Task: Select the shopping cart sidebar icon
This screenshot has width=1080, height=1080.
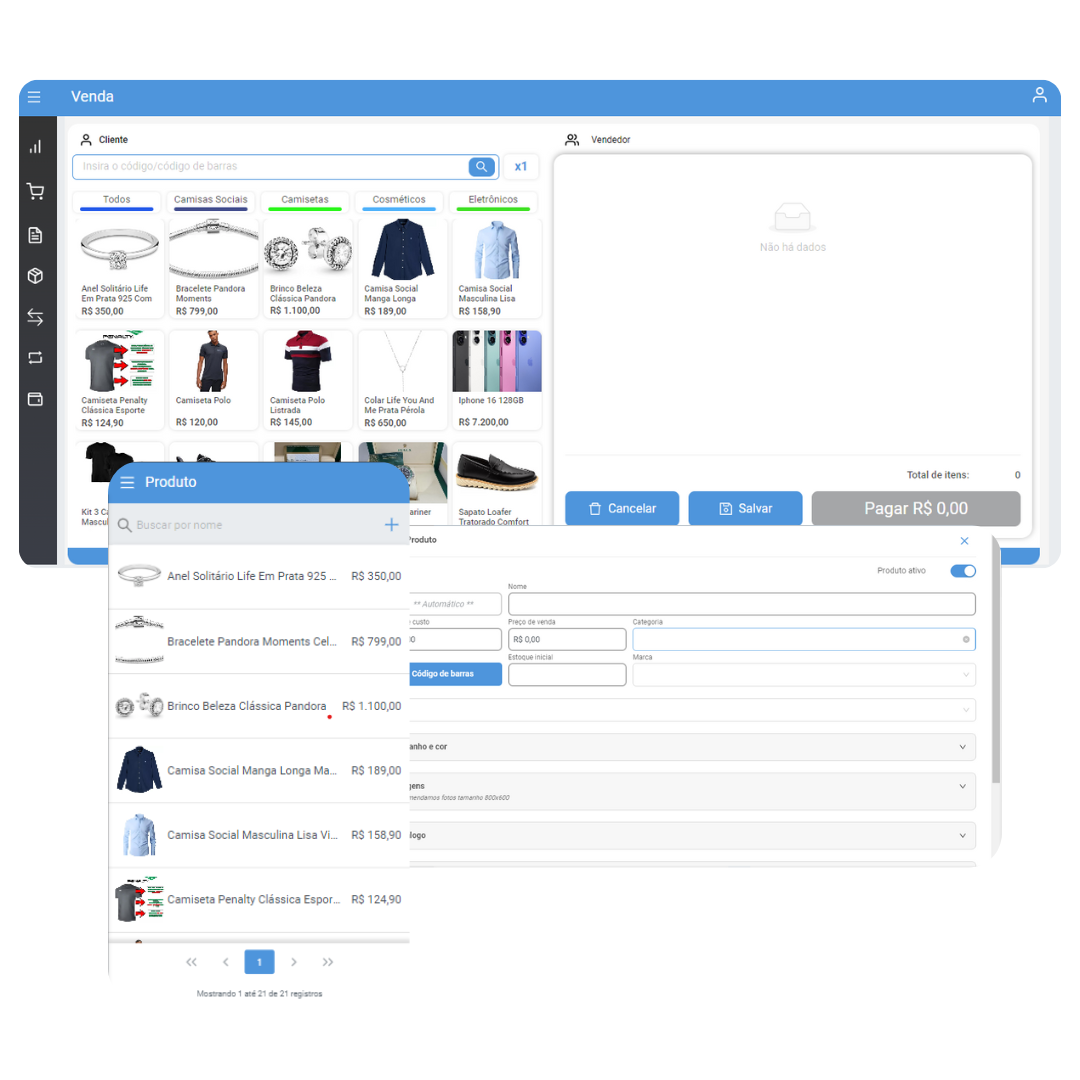Action: pos(35,191)
